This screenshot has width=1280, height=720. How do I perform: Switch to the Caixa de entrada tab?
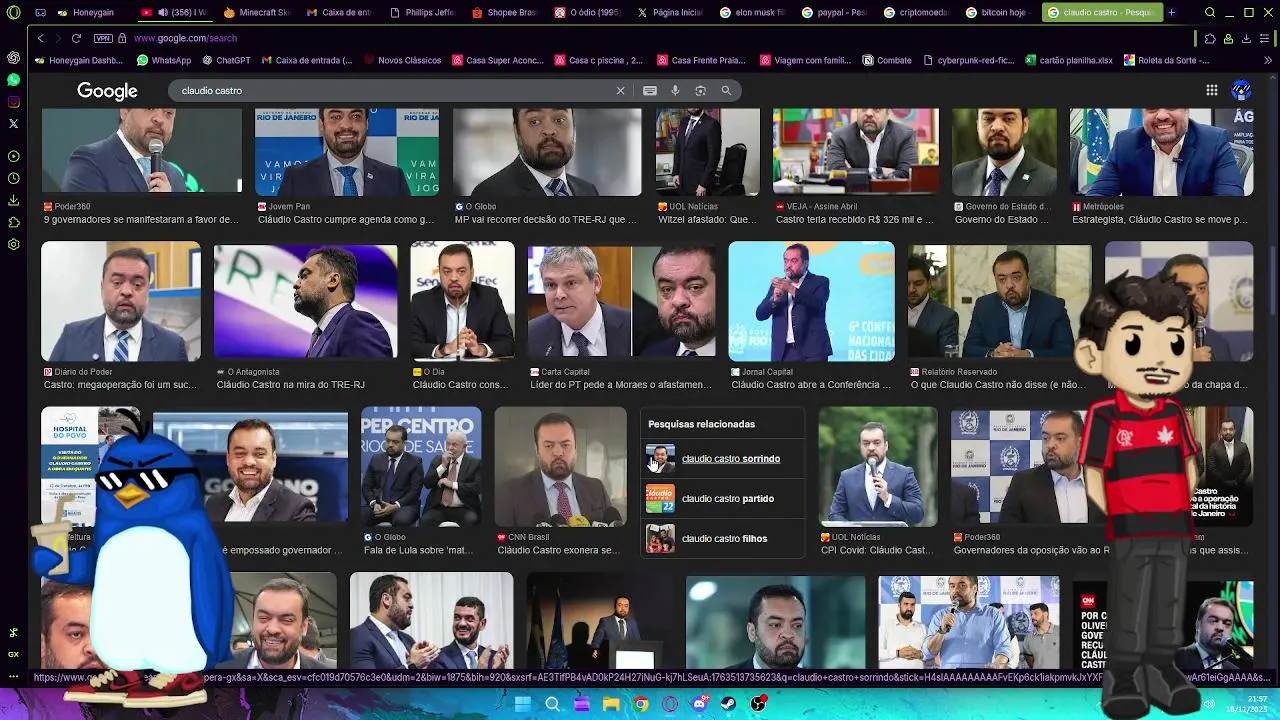tap(339, 13)
